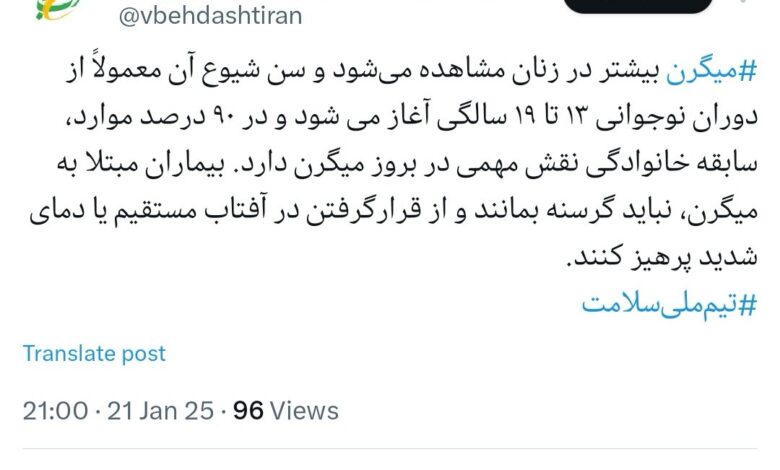The height and width of the screenshot is (470, 780).
Task: Tap the more options dot top right
Action: click(x=745, y=1)
